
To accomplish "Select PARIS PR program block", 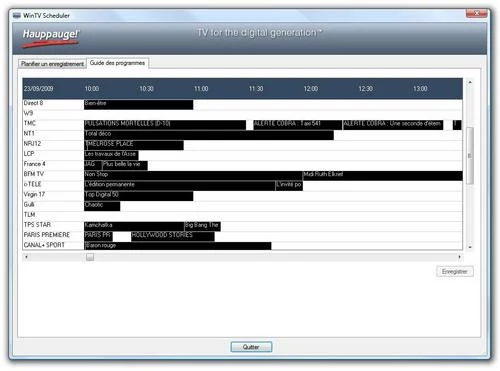I will (x=98, y=237).
